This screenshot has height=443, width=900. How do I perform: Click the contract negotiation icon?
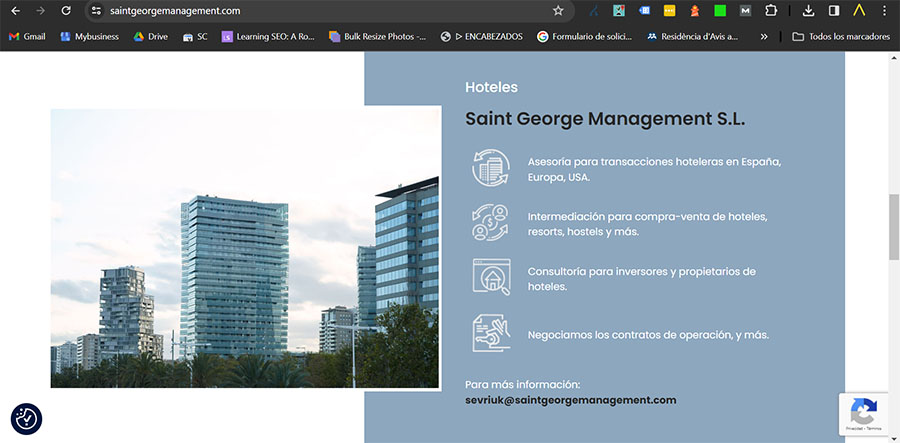pyautogui.click(x=491, y=333)
